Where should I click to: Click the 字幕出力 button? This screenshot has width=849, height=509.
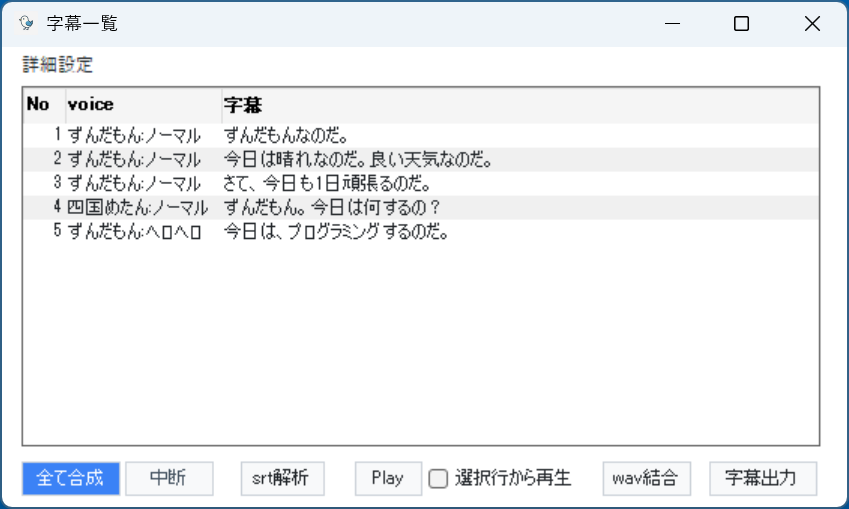point(763,479)
